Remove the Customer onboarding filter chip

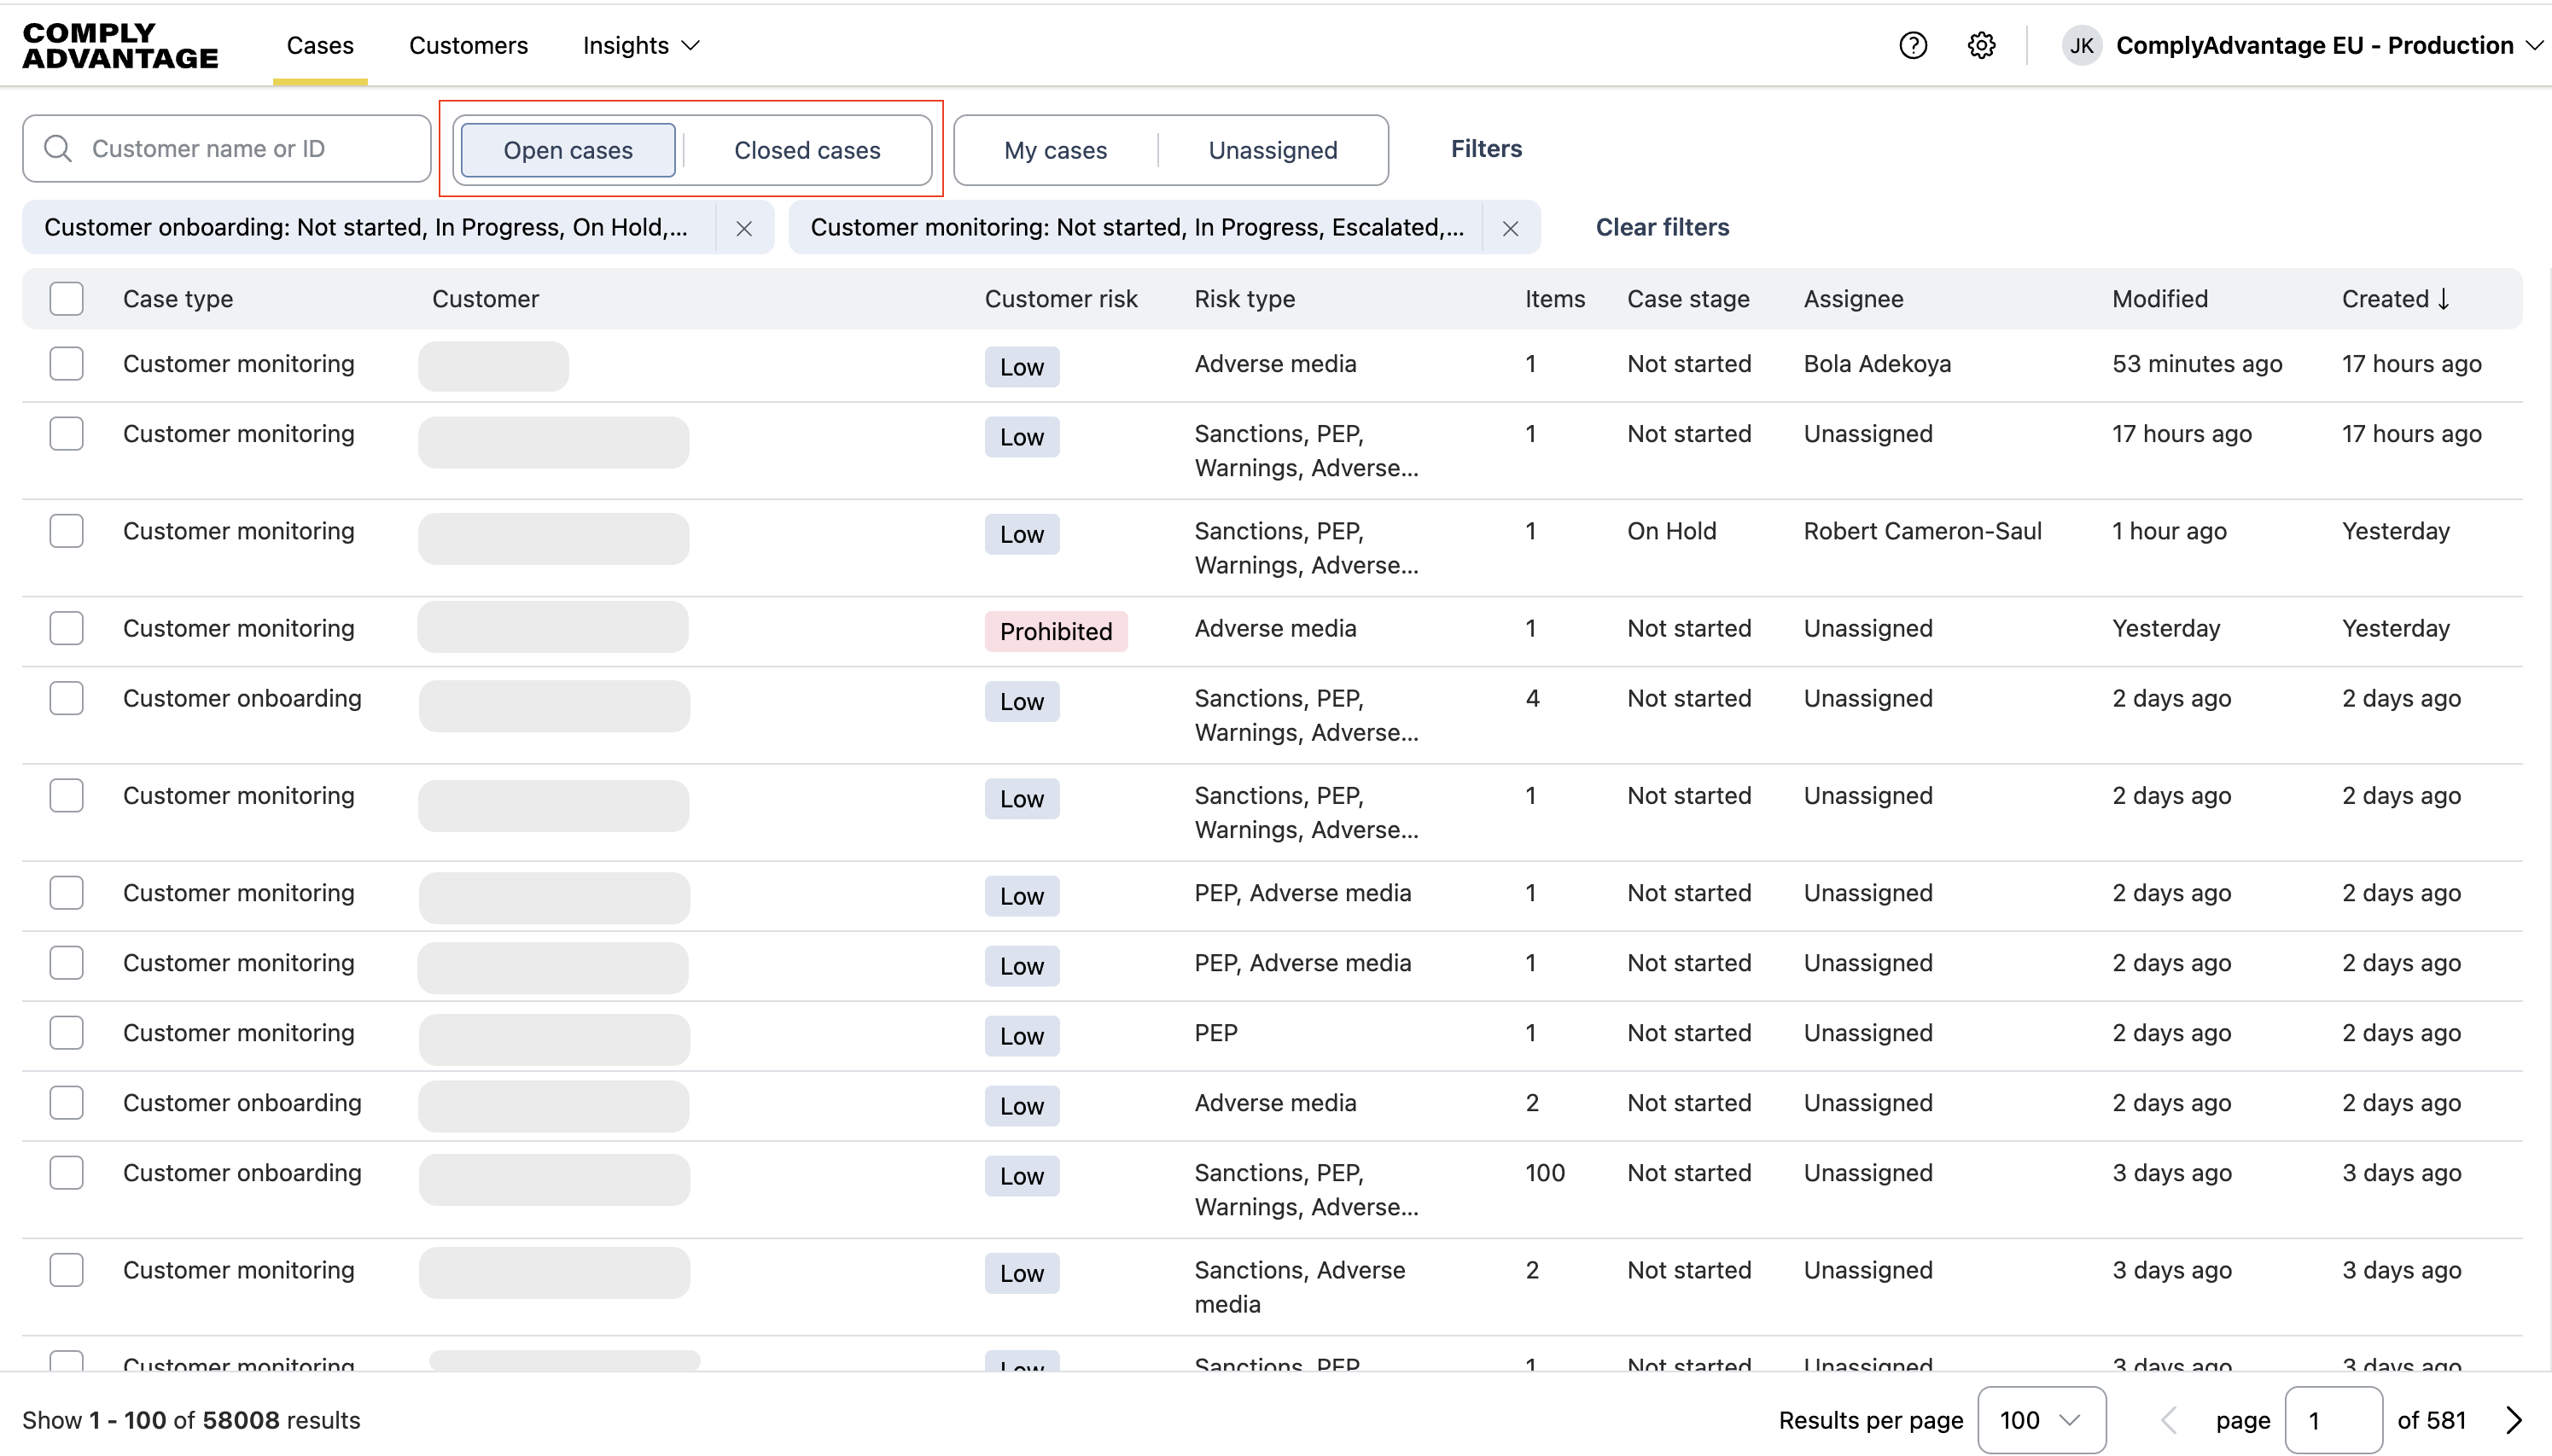click(x=744, y=228)
